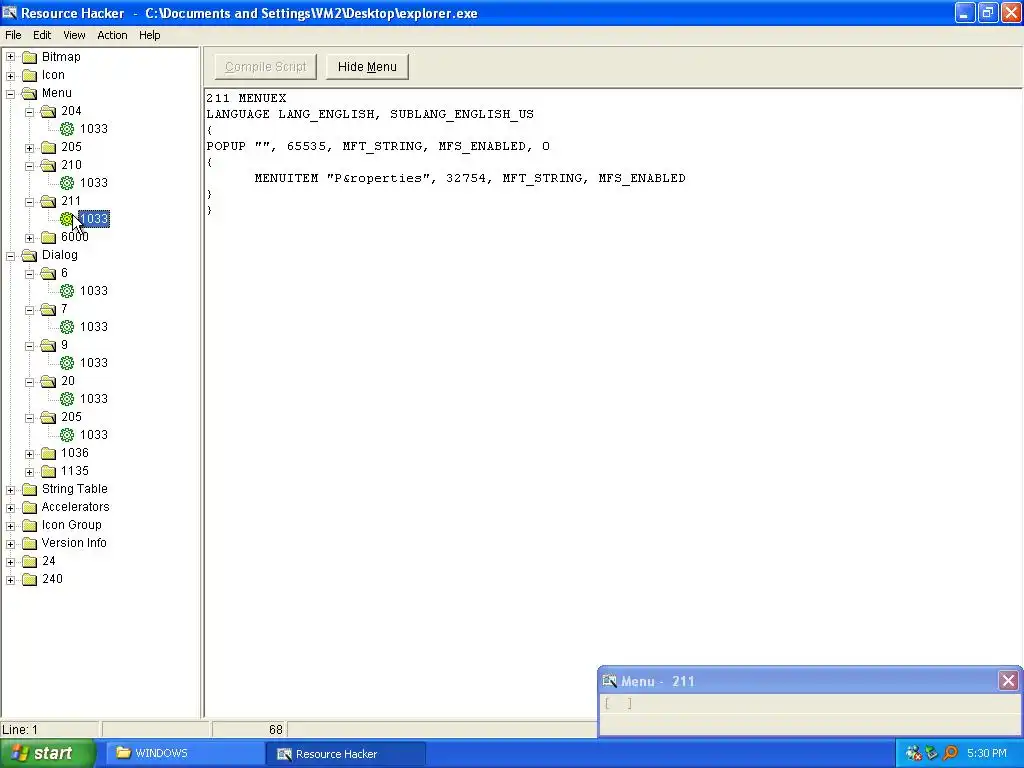
Task: Expand Menu folder 205
Action: (29, 148)
